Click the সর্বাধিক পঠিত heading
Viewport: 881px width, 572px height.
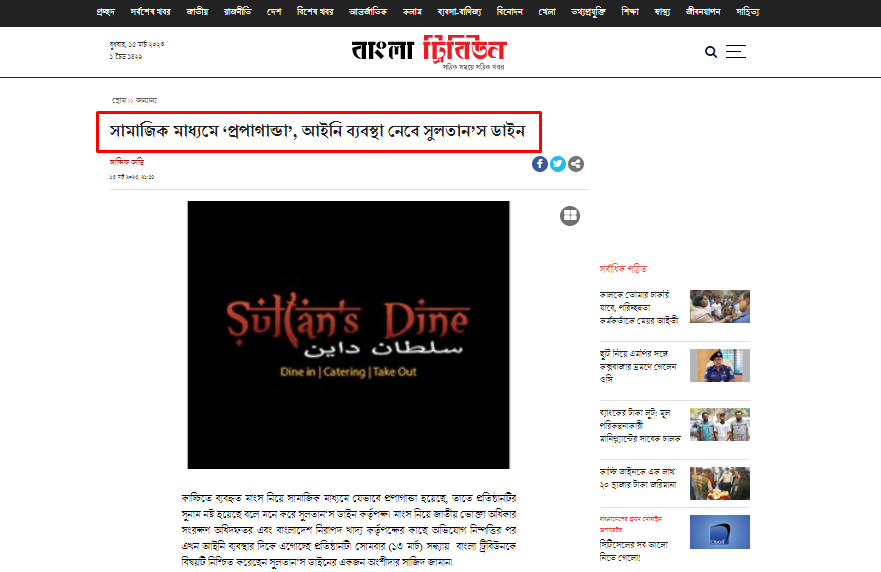click(623, 269)
